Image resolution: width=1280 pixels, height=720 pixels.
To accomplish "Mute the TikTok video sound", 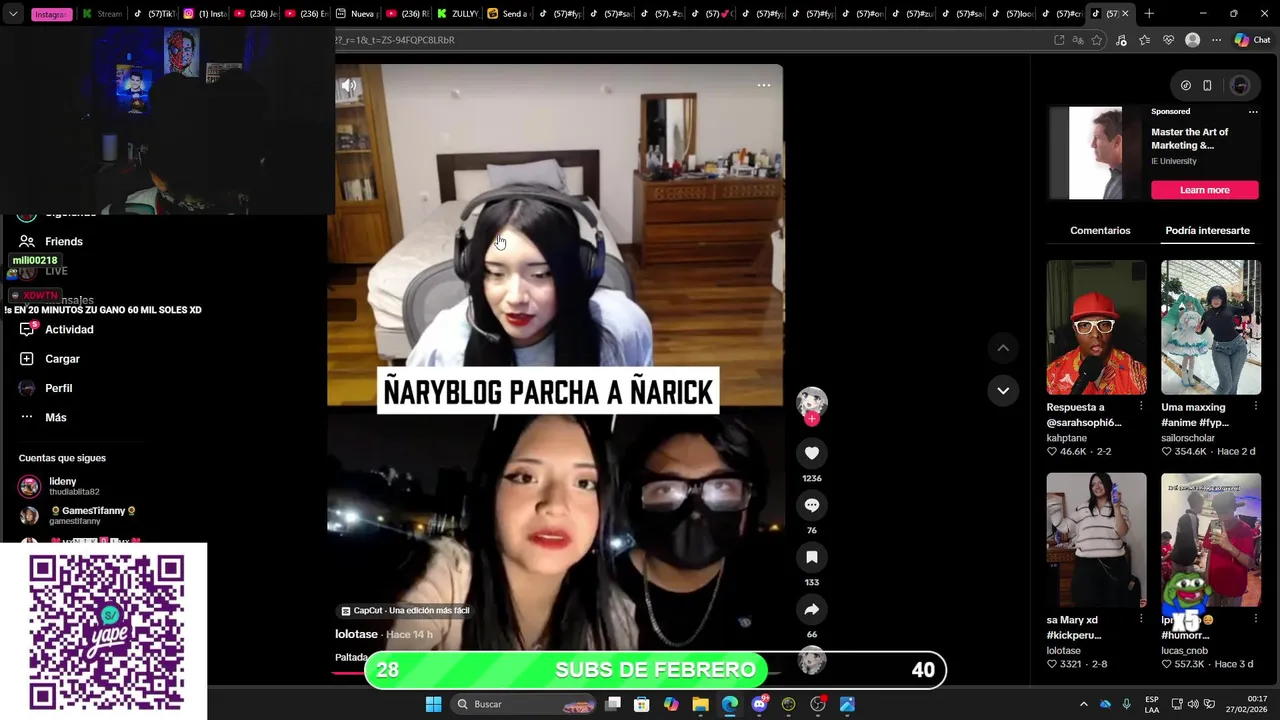I will [x=348, y=86].
